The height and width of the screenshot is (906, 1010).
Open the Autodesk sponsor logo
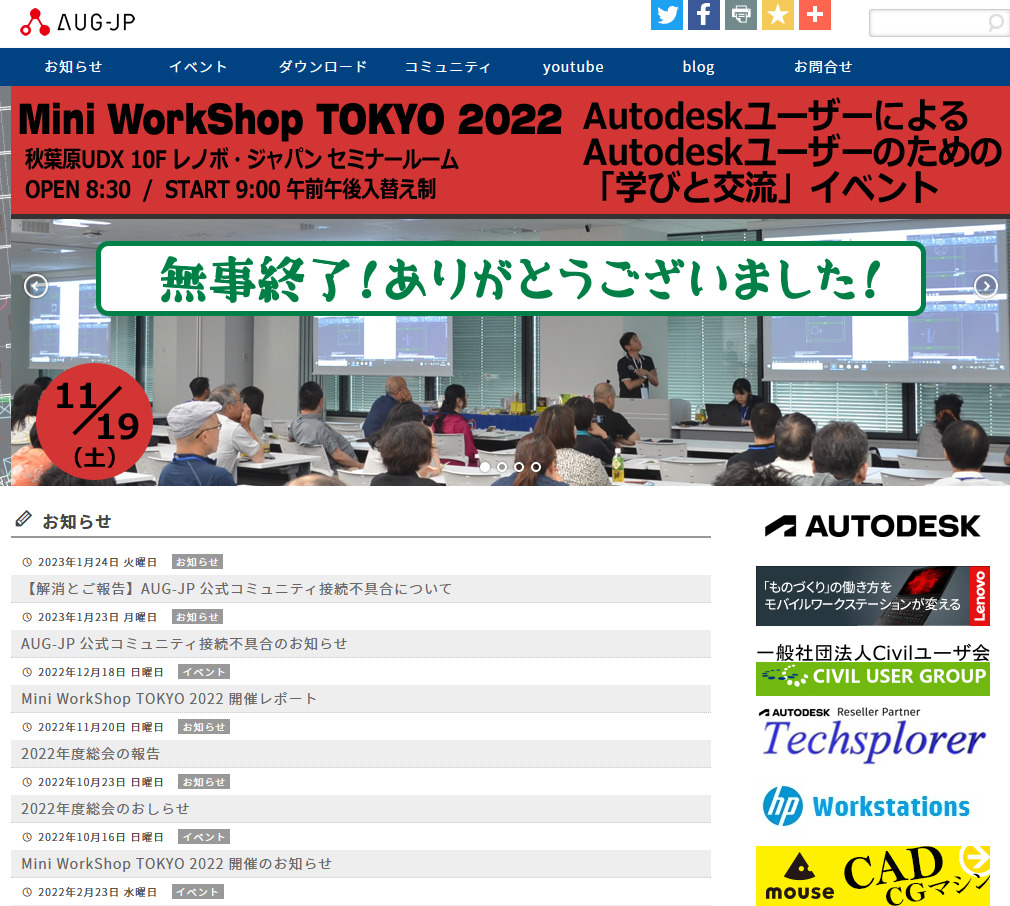(x=873, y=526)
